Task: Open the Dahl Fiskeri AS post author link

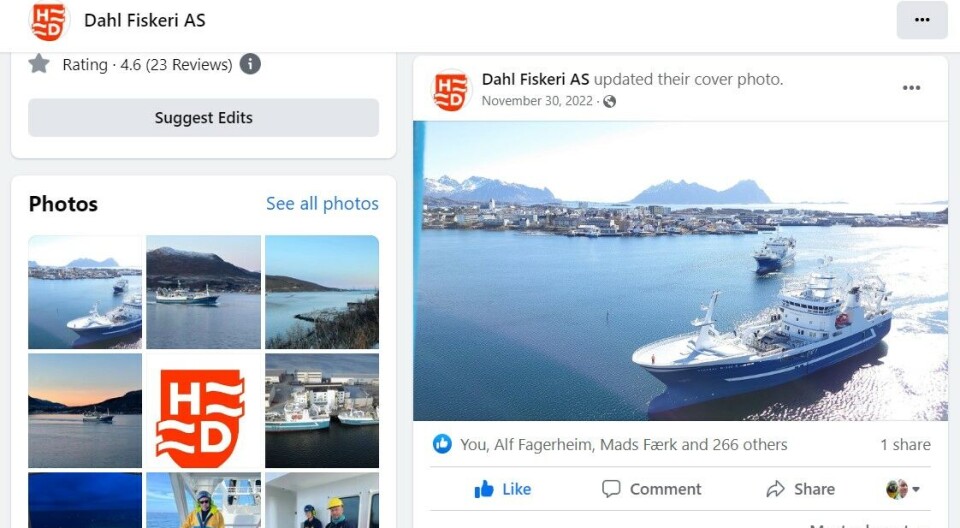Action: coord(535,79)
